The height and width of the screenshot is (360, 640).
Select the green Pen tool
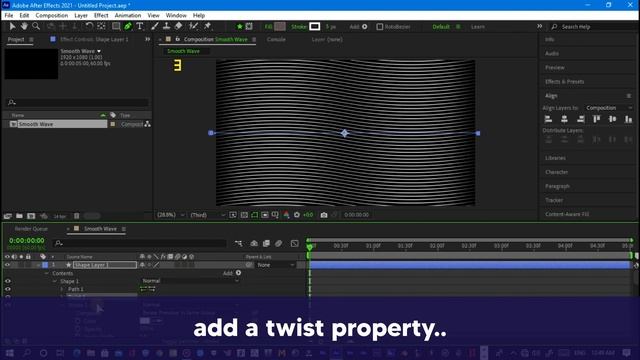tap(128, 27)
